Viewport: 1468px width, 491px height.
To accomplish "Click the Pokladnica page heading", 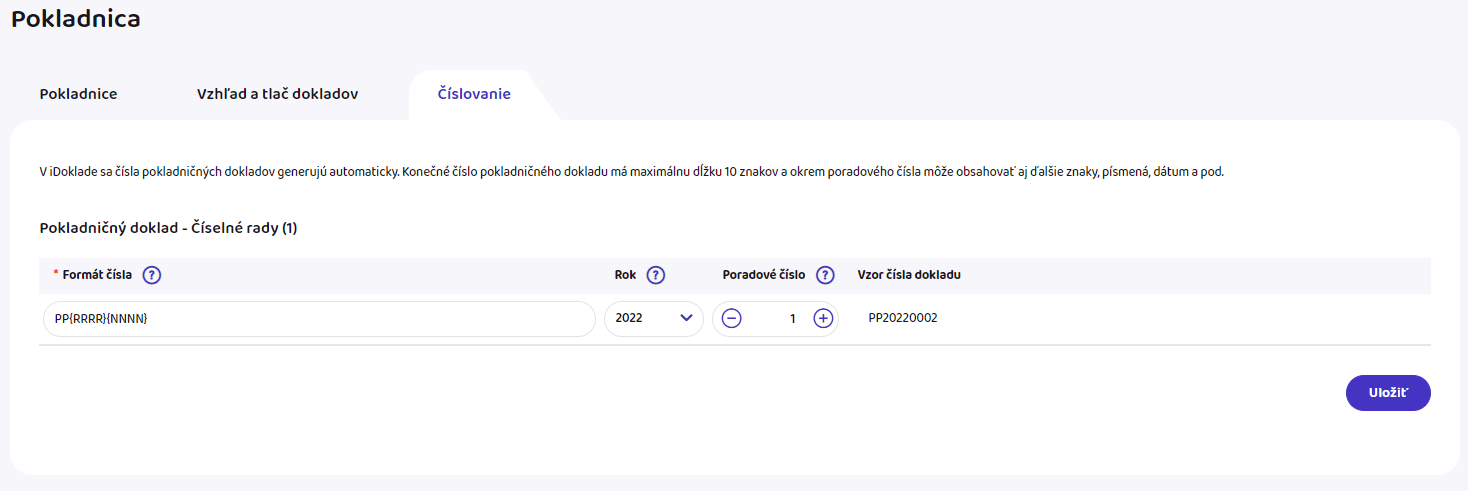I will coord(76,19).
